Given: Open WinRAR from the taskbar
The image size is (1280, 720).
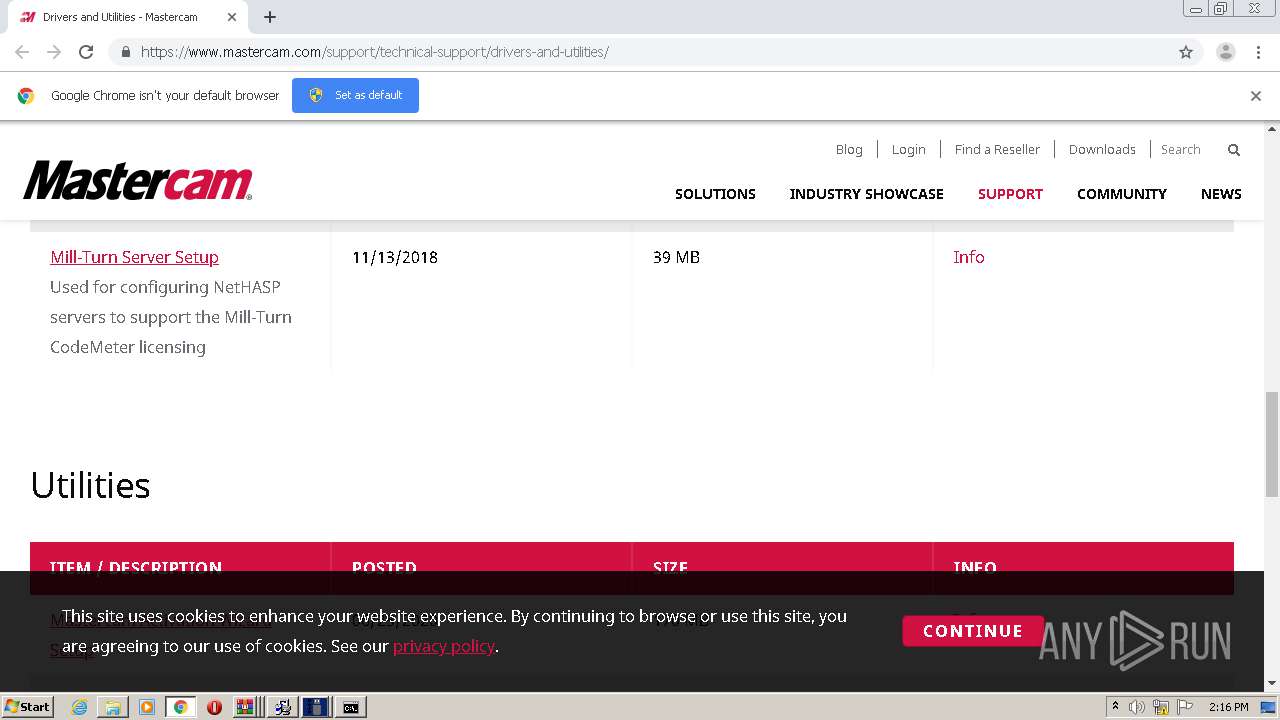Looking at the screenshot, I should [245, 707].
